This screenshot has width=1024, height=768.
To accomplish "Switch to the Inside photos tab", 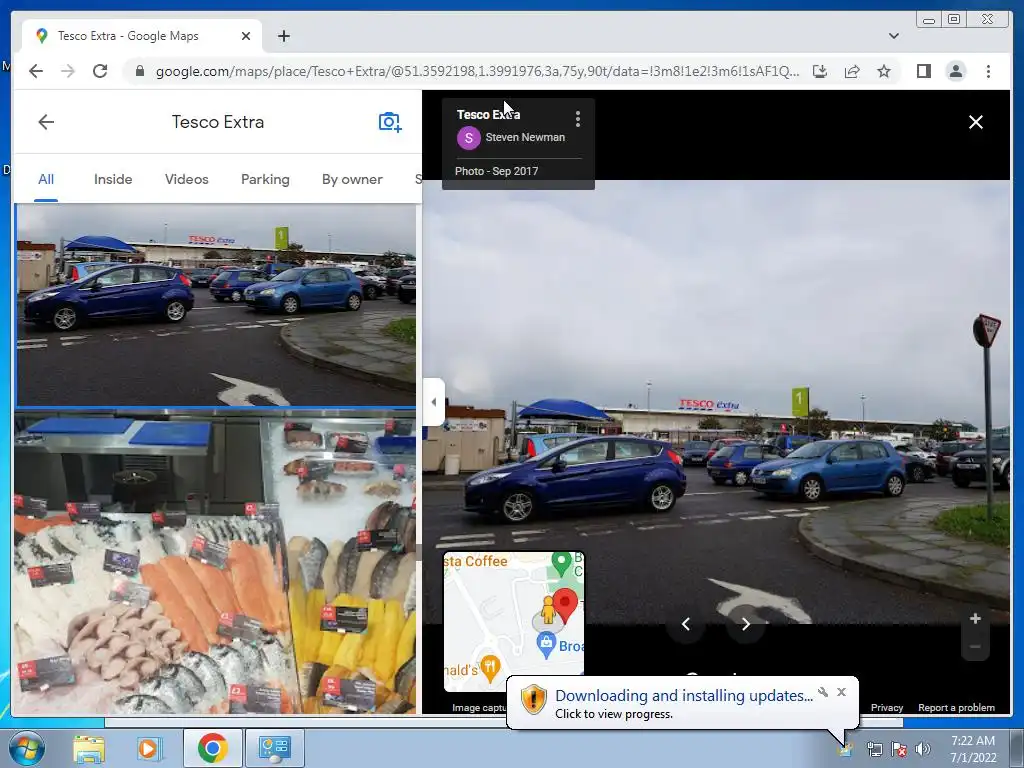I will tap(113, 179).
